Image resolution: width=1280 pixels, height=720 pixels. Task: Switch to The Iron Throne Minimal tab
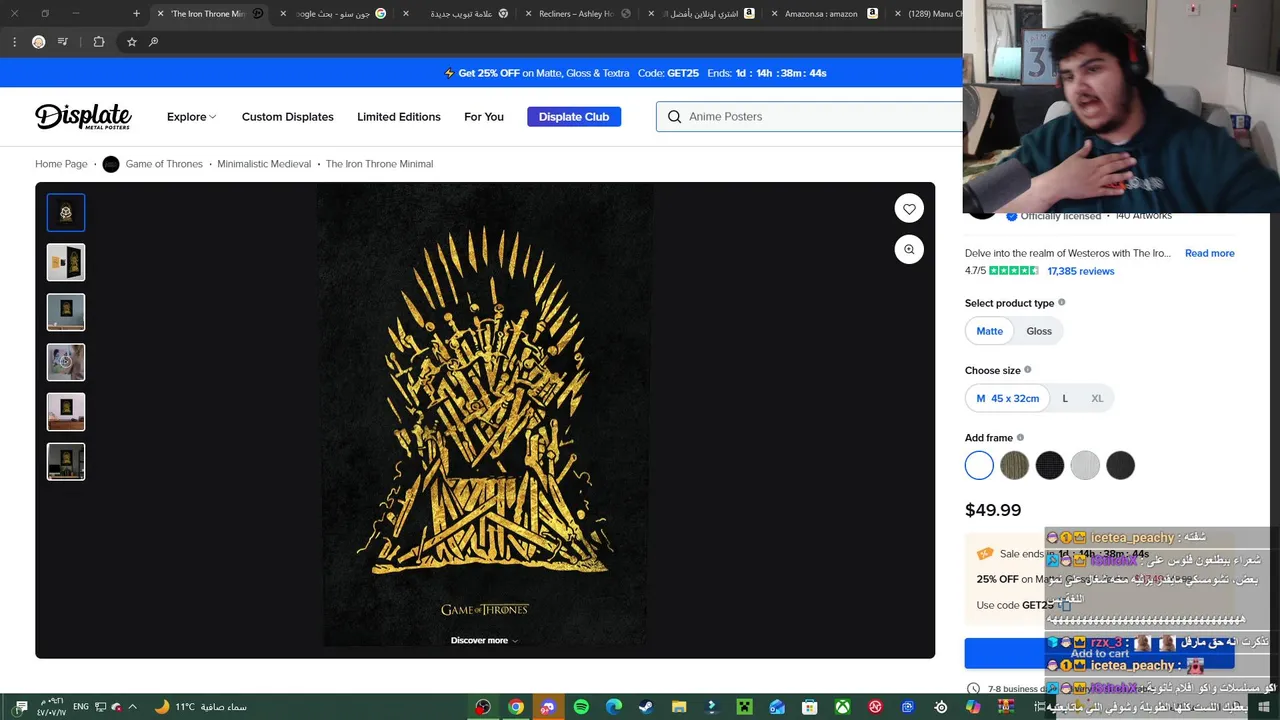(x=208, y=14)
